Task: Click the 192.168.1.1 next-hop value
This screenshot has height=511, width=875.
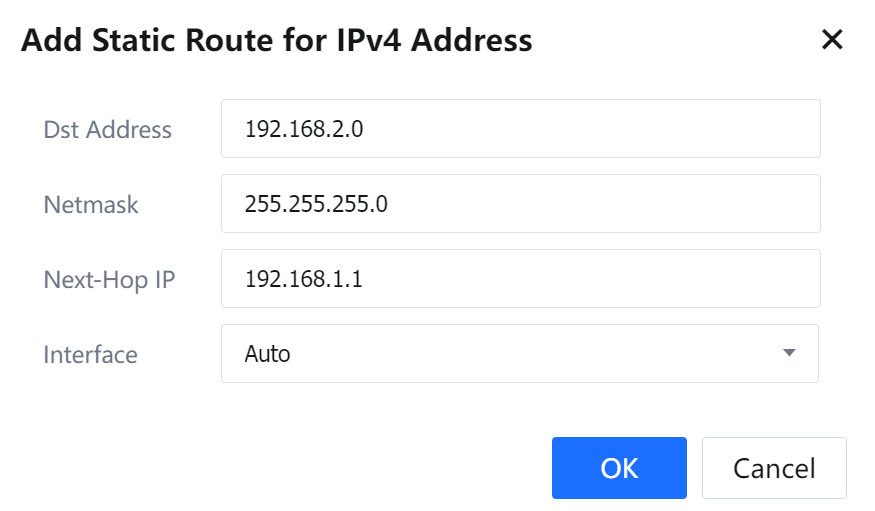Action: coord(304,279)
